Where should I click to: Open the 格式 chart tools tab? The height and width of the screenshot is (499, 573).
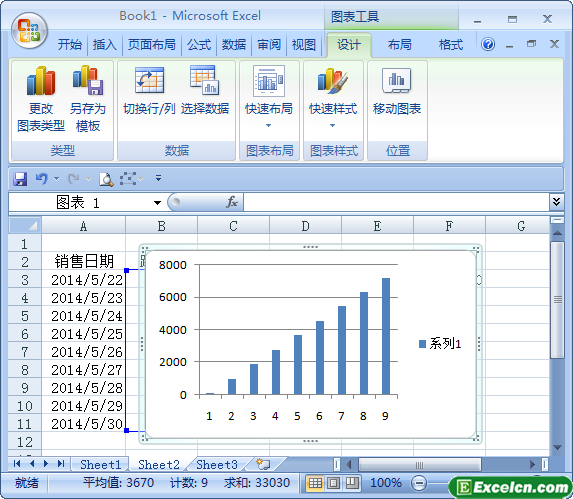click(x=451, y=45)
